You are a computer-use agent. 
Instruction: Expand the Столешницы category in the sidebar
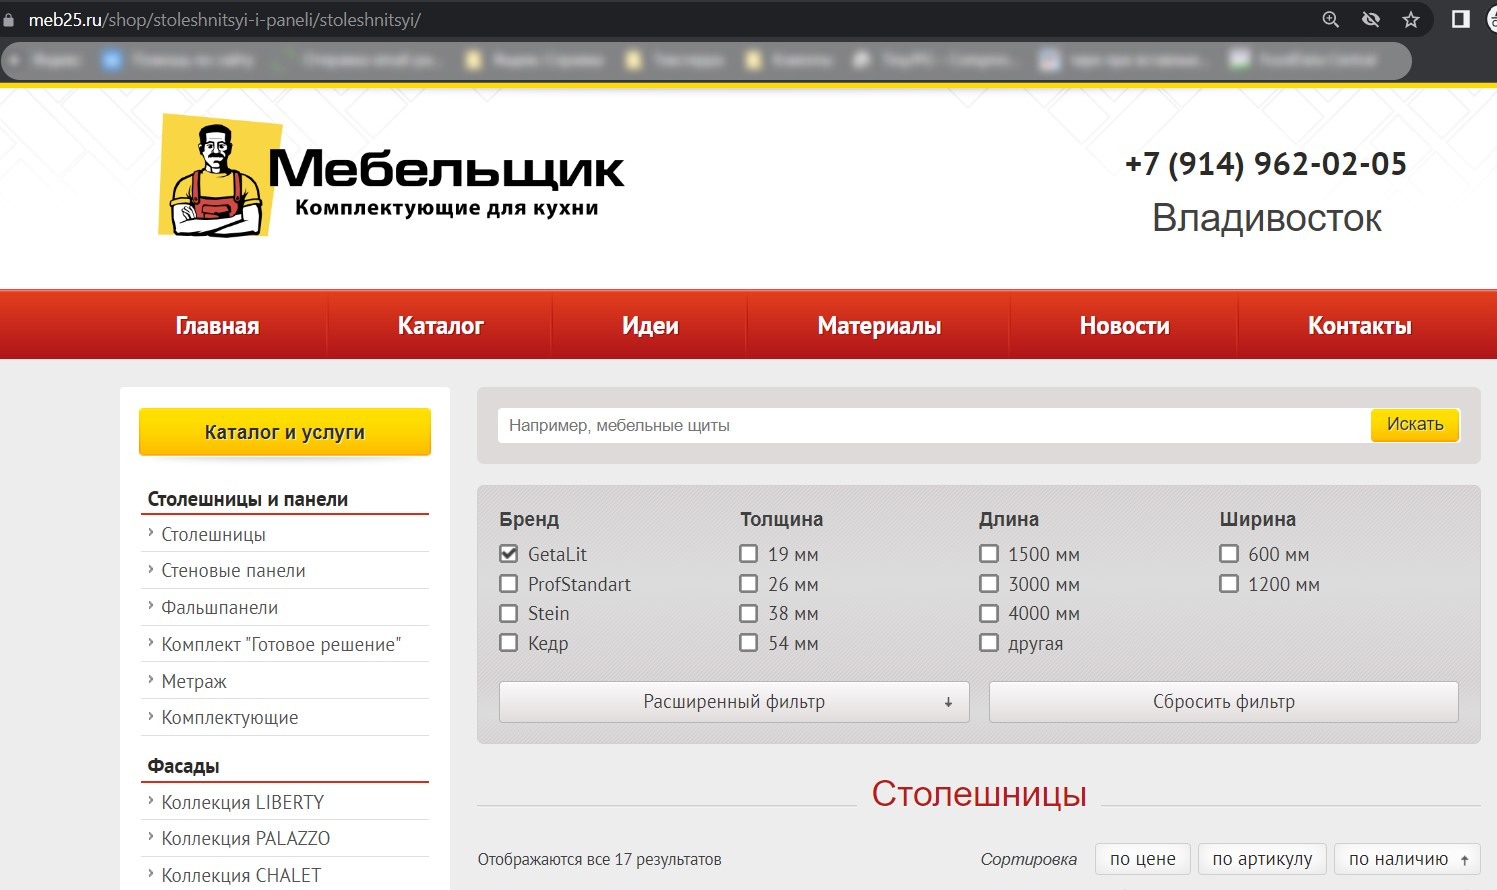[x=214, y=534]
